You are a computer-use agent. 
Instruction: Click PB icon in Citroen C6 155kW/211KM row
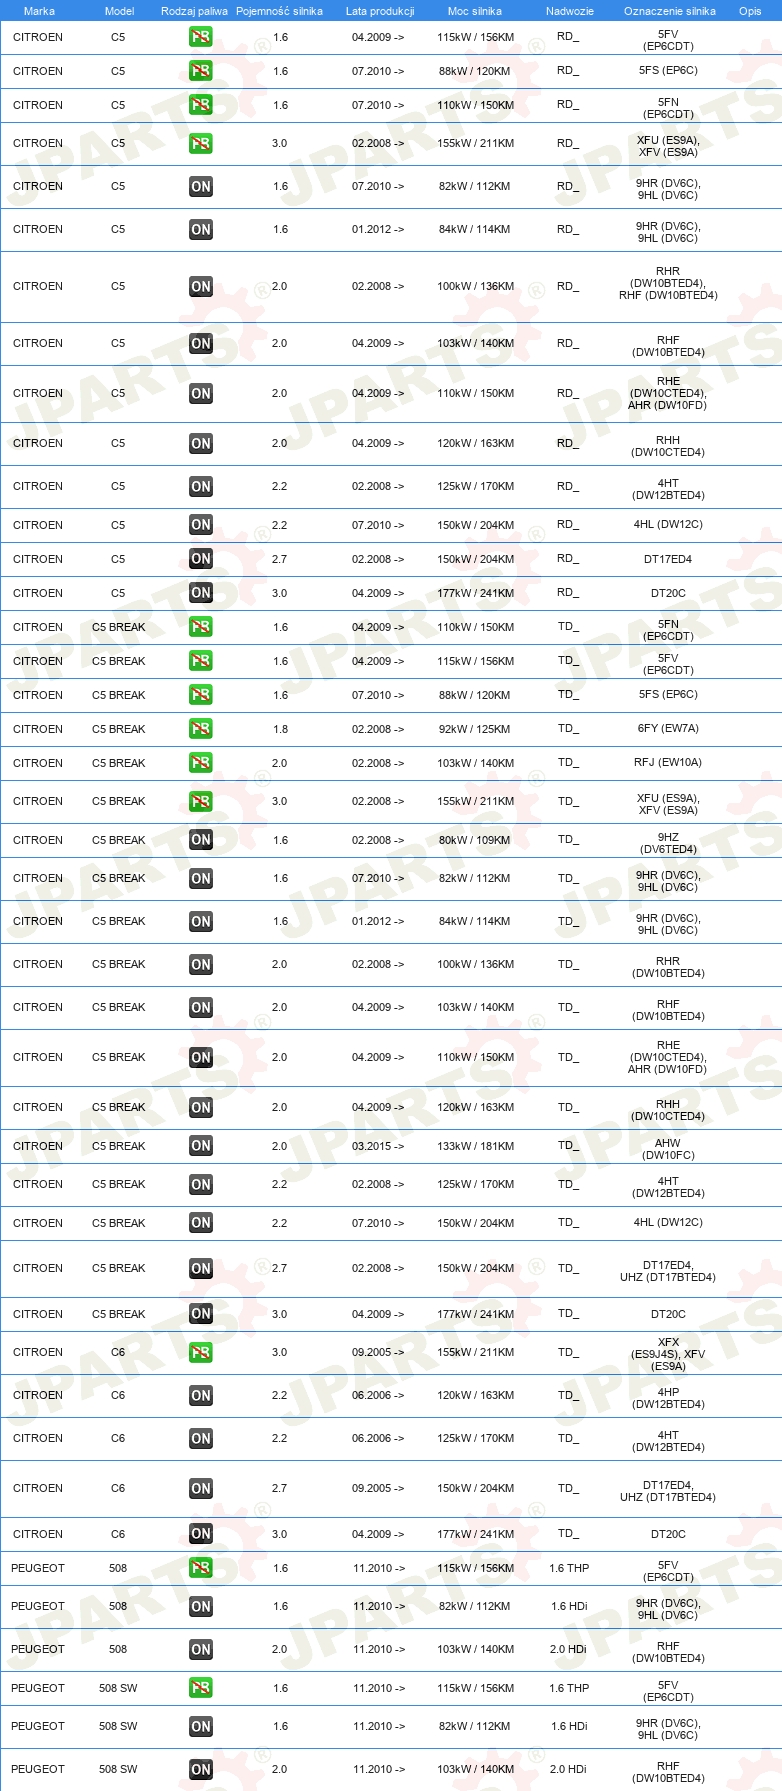(x=201, y=1352)
